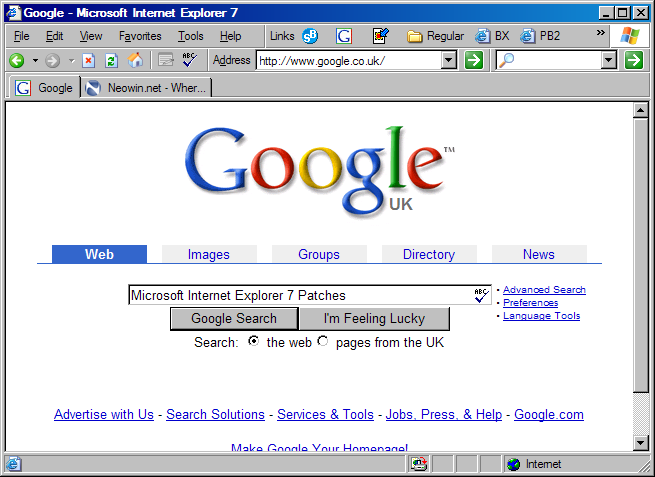Click in the Address bar URL field
Image resolution: width=655 pixels, height=477 pixels.
(349, 61)
